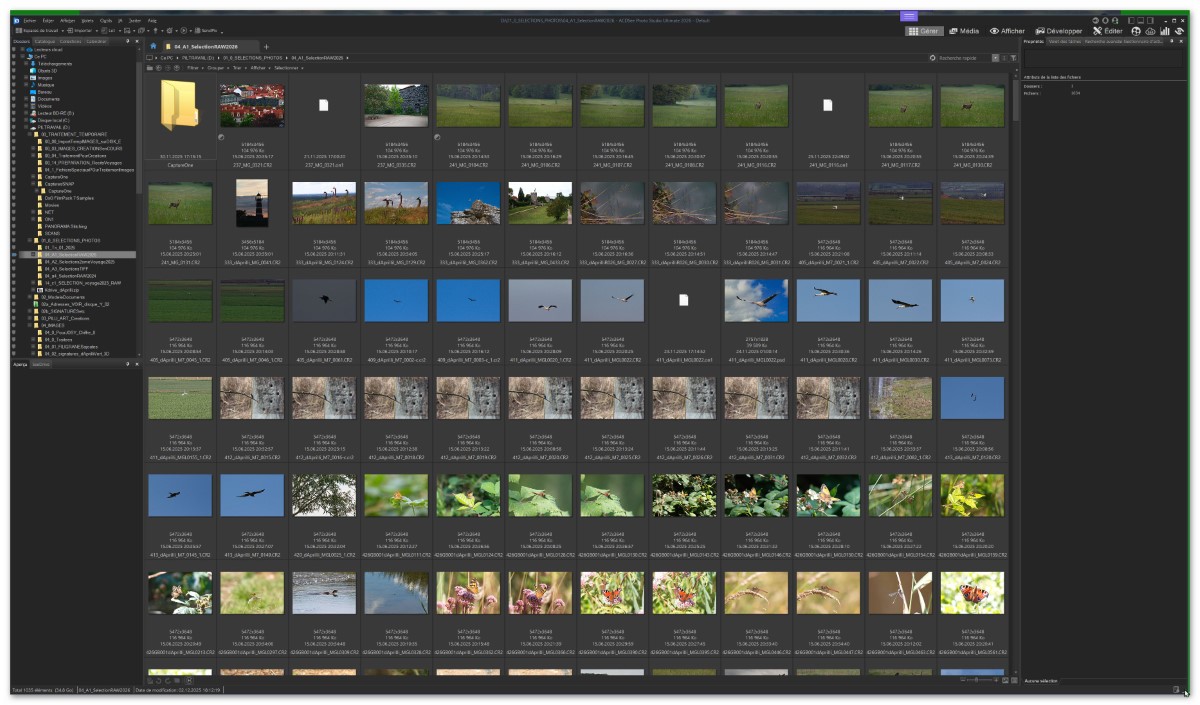Open the Fichier menu
Screen dimensions: 1200x705
[x=30, y=20]
